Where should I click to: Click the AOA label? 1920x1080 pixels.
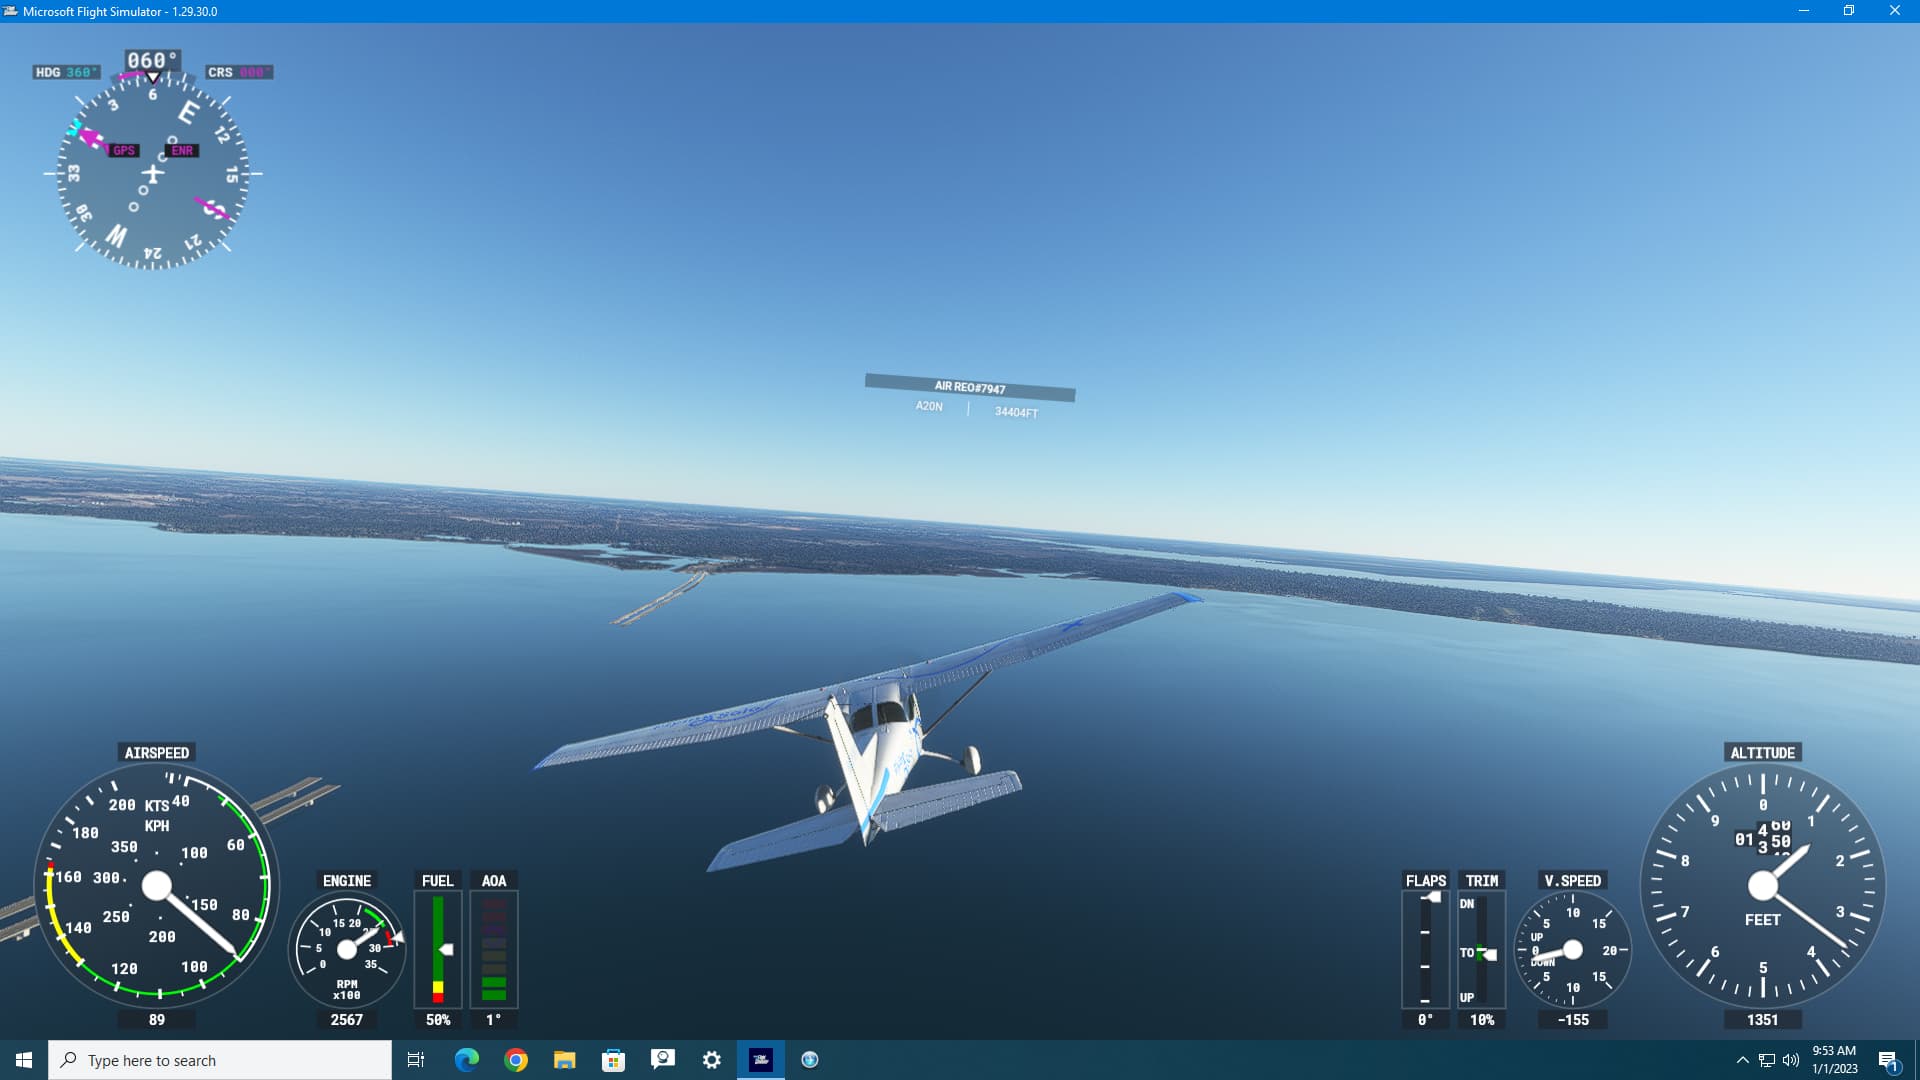click(494, 880)
